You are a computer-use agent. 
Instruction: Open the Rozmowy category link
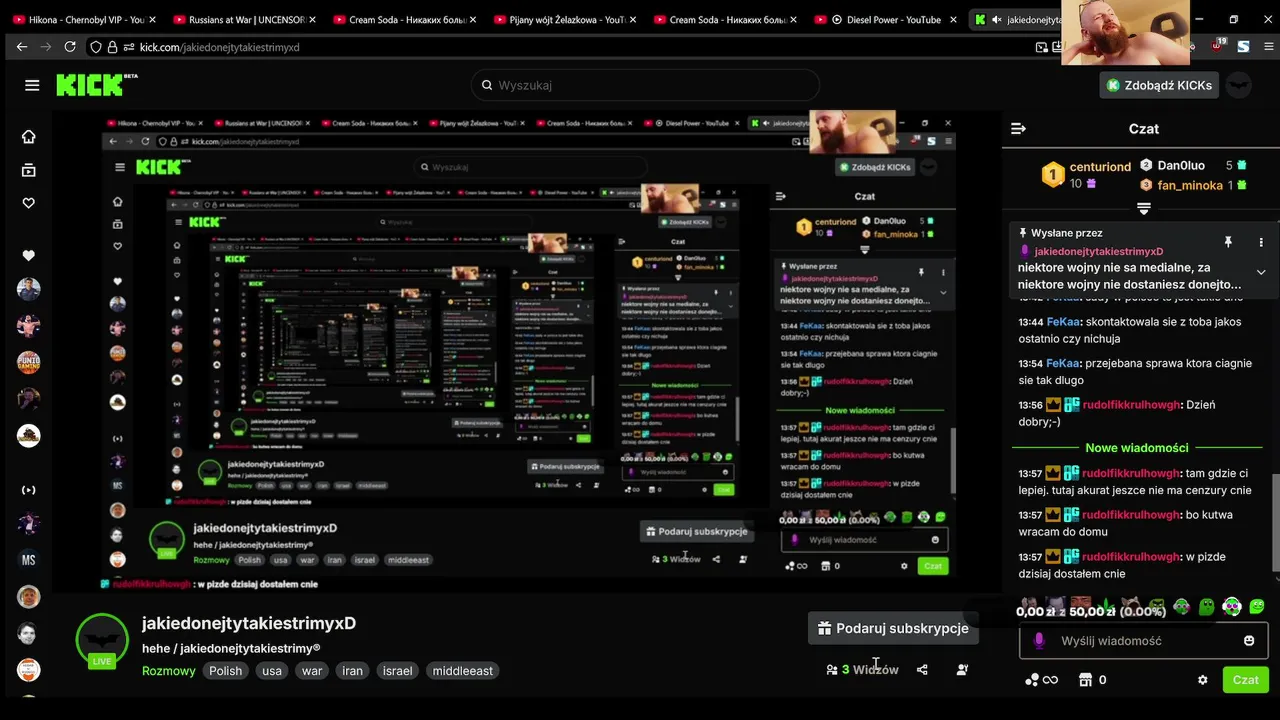(x=169, y=671)
